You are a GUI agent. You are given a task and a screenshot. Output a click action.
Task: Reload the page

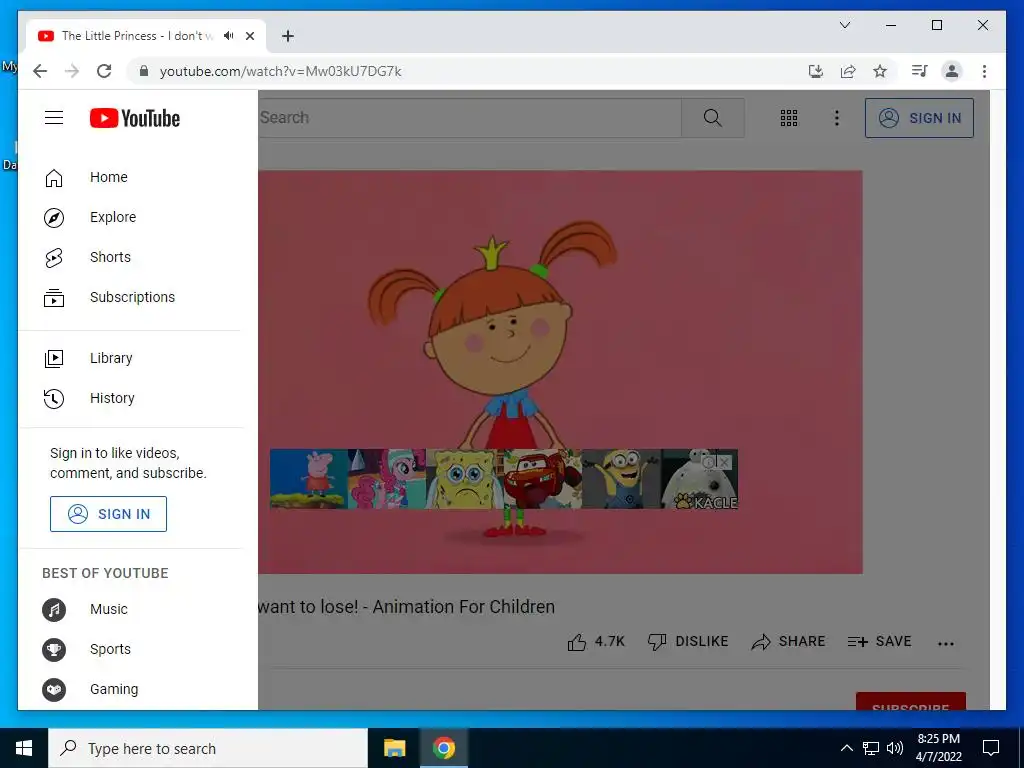[x=104, y=71]
